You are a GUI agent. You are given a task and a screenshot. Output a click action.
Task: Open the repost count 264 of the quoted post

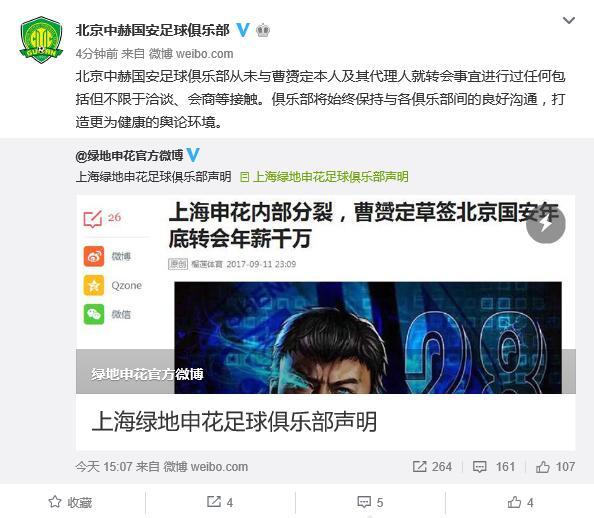click(x=432, y=466)
